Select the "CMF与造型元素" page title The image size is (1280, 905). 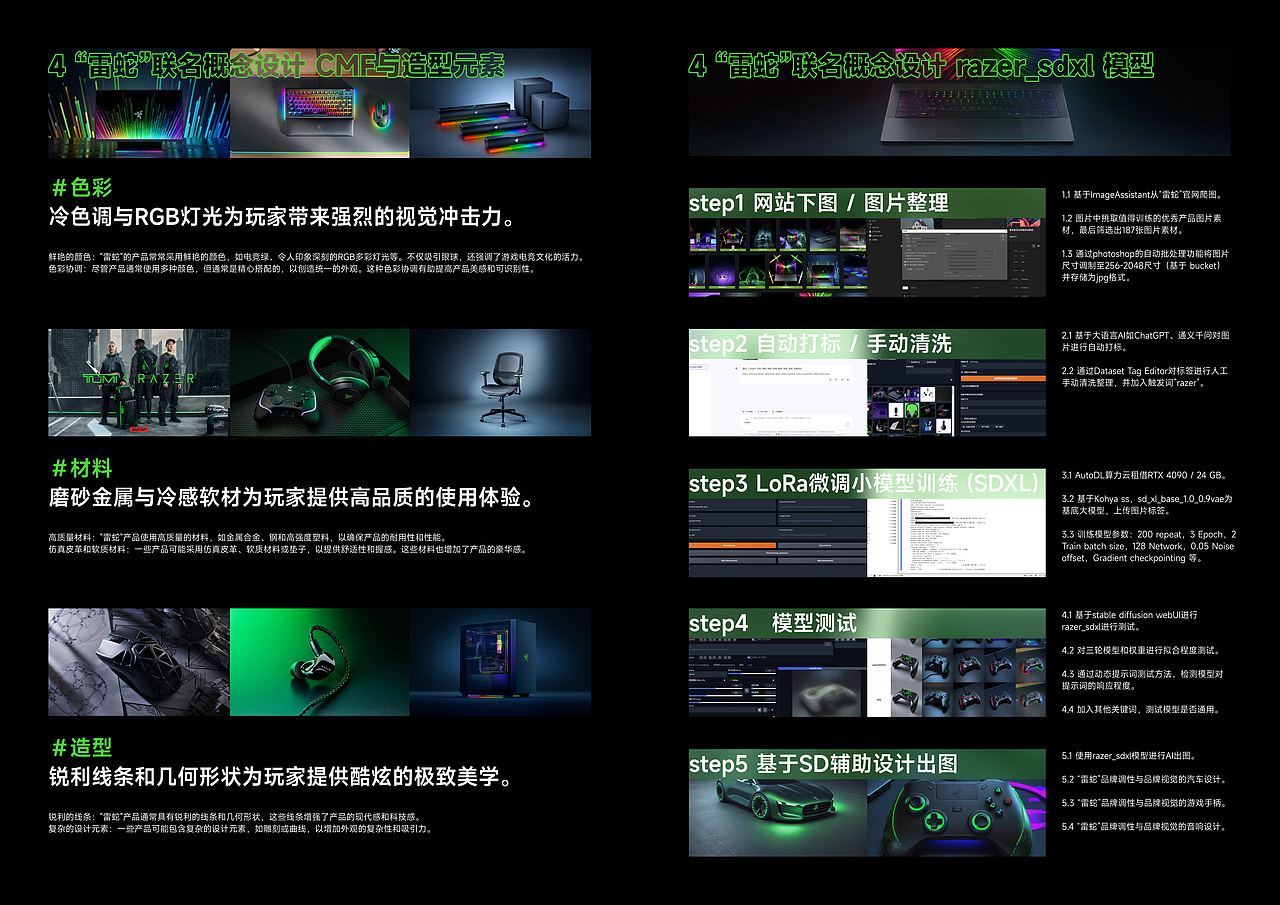(x=409, y=66)
